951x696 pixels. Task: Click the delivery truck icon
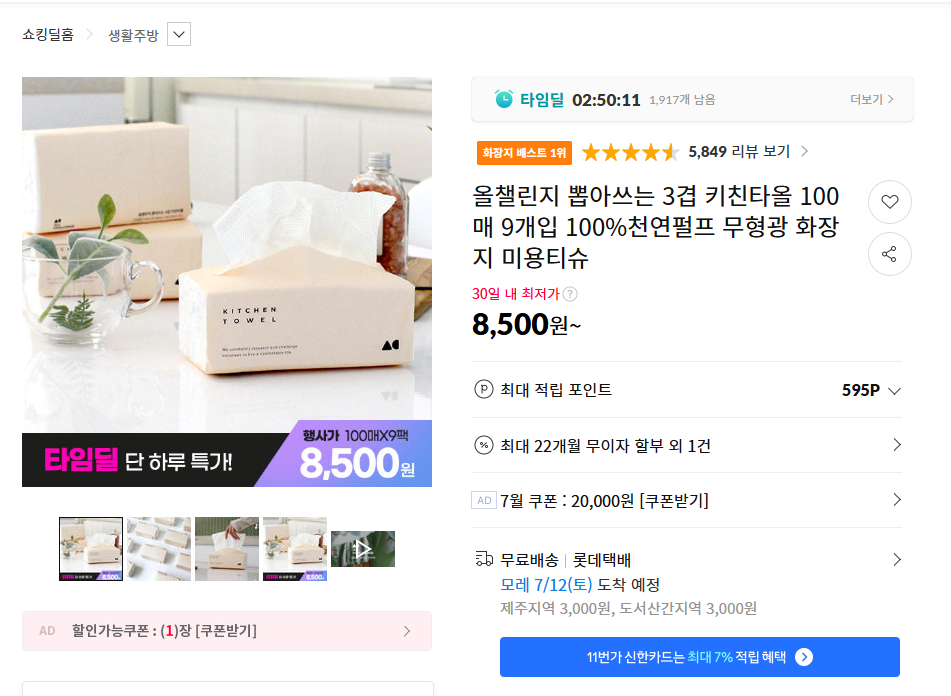[x=484, y=559]
